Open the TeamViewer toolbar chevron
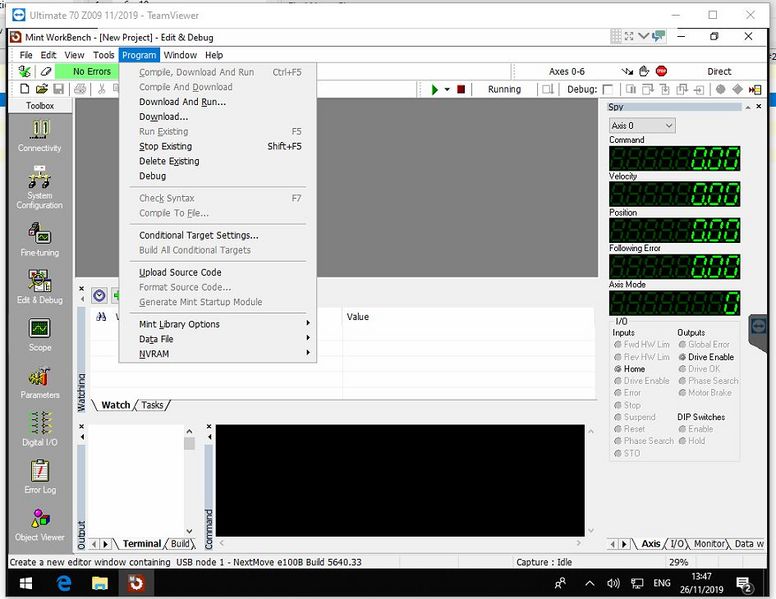The width and height of the screenshot is (776, 599). (643, 36)
